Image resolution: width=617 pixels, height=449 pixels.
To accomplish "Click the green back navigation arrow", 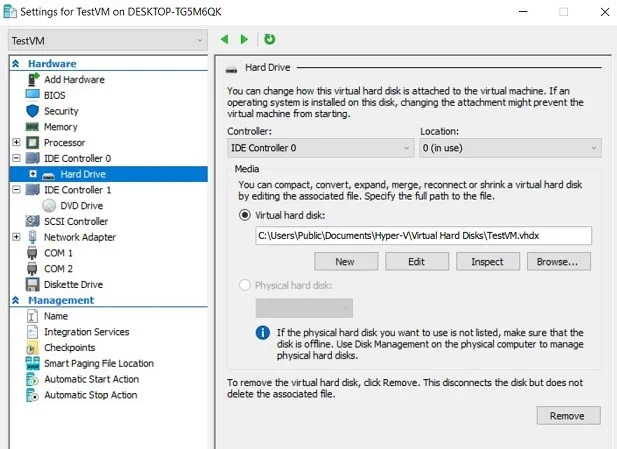I will click(225, 40).
